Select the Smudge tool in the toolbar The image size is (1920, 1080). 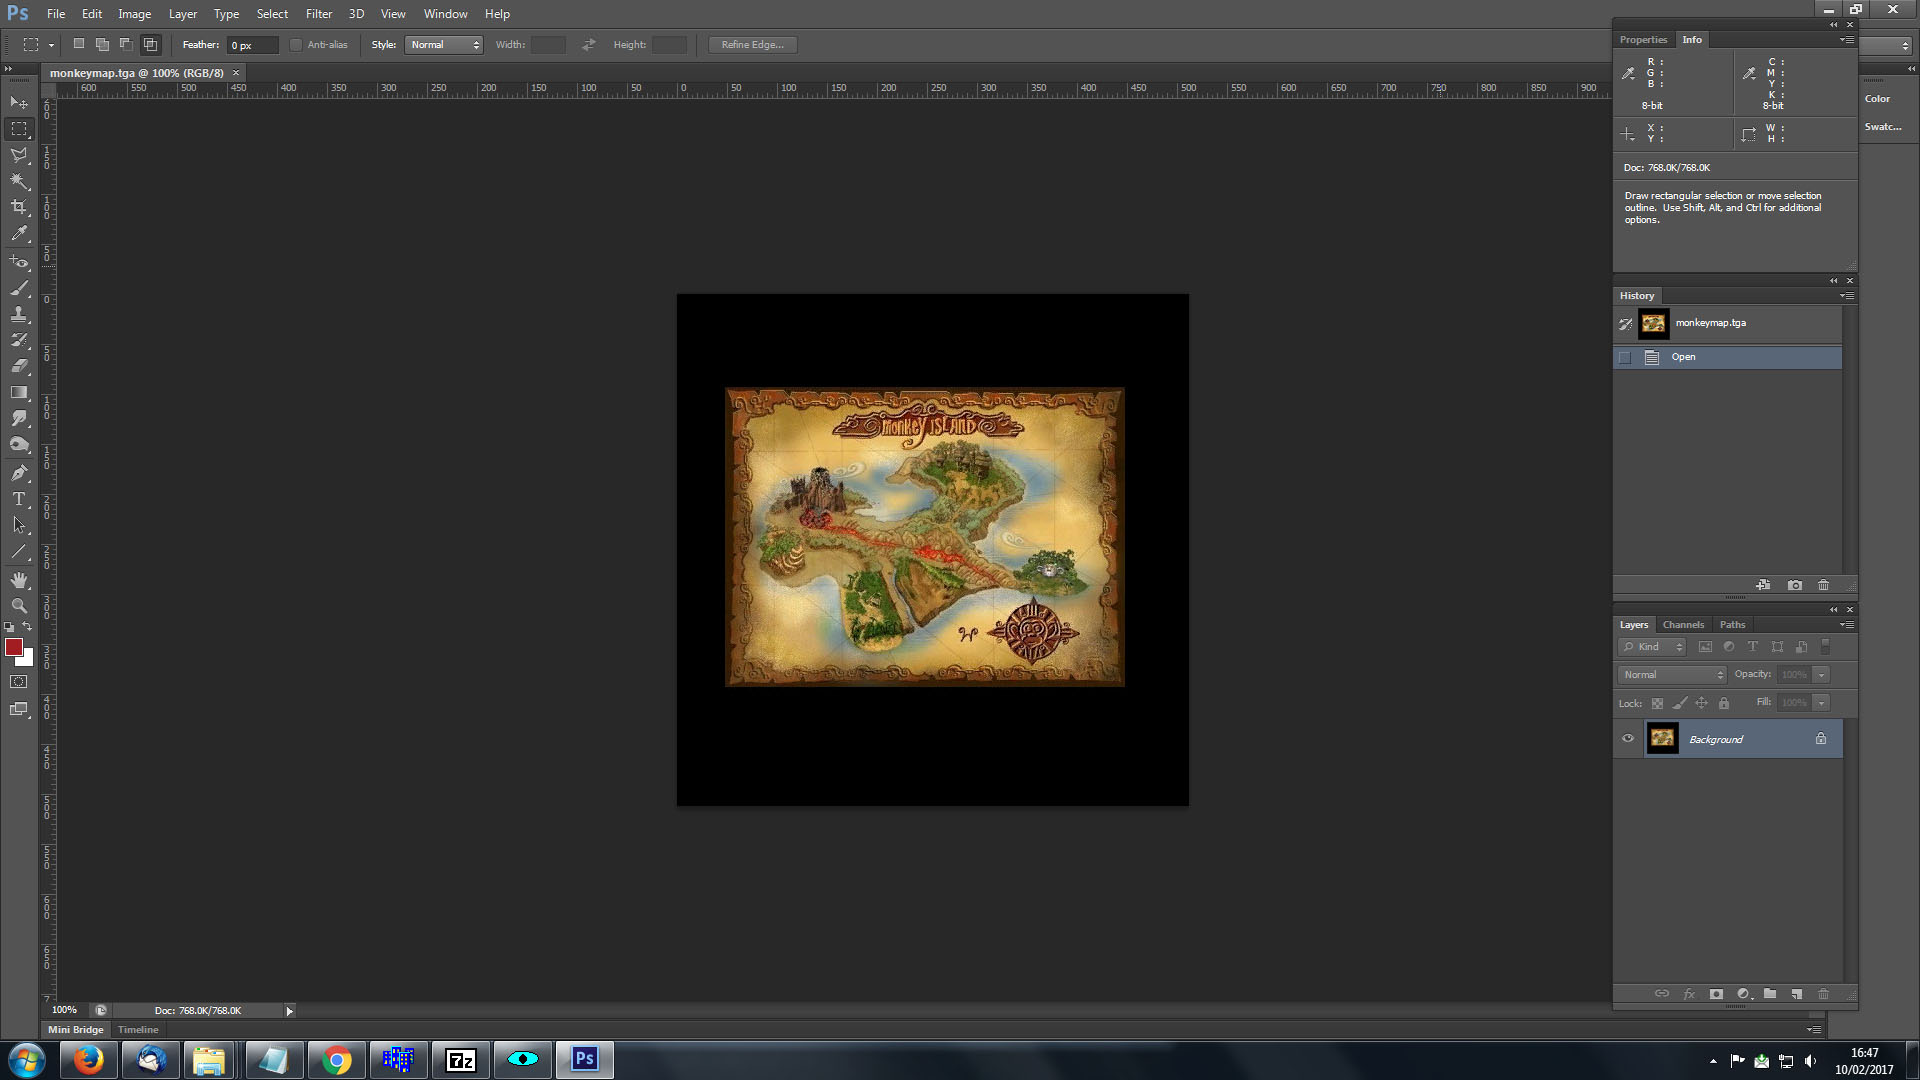pyautogui.click(x=19, y=418)
